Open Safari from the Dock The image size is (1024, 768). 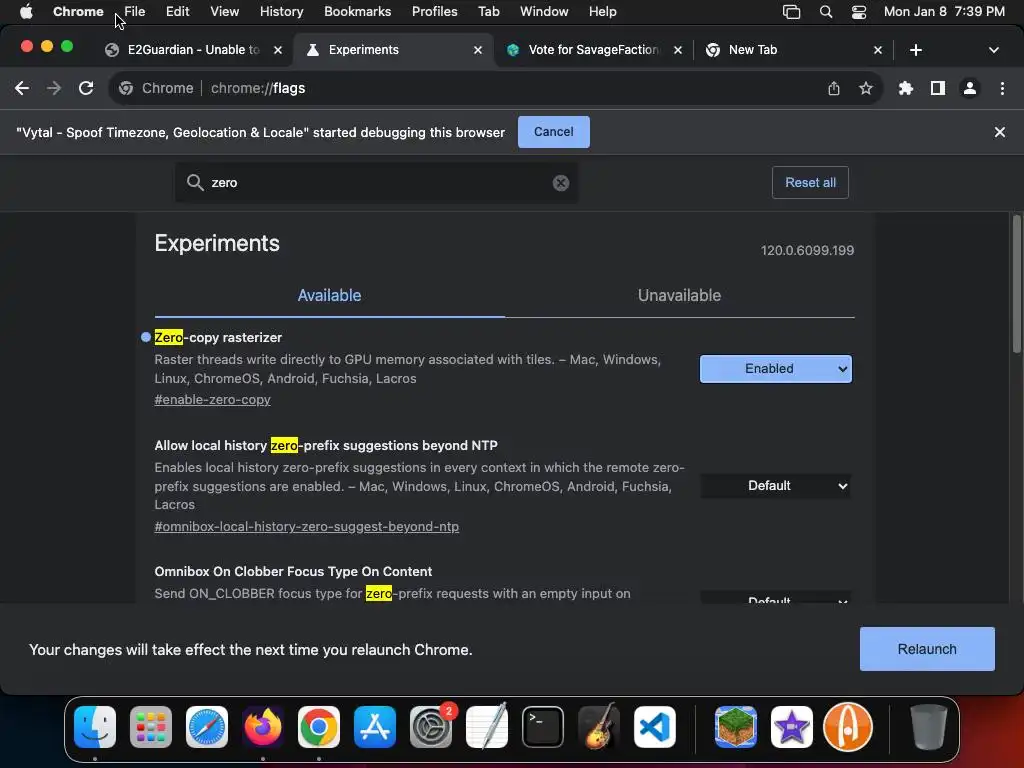click(x=207, y=727)
